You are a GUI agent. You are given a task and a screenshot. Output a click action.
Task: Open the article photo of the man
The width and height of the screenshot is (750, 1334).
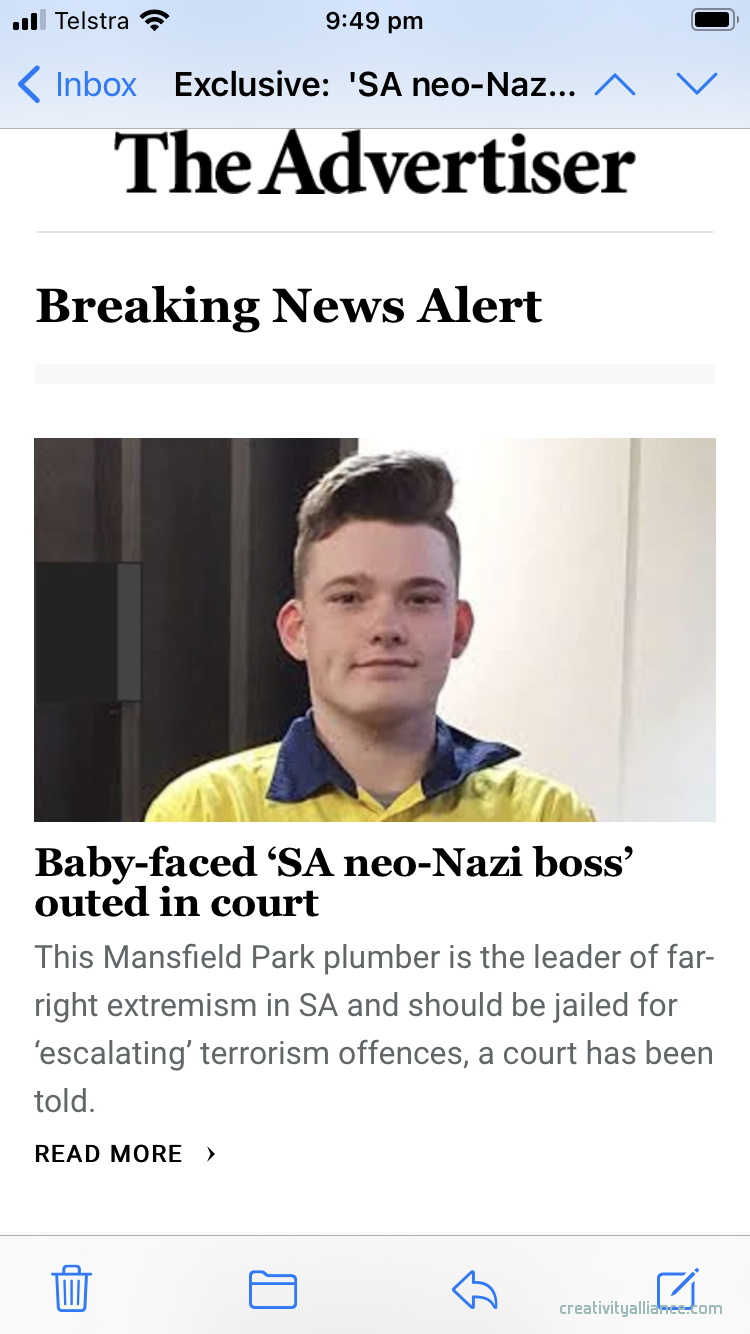coord(375,629)
